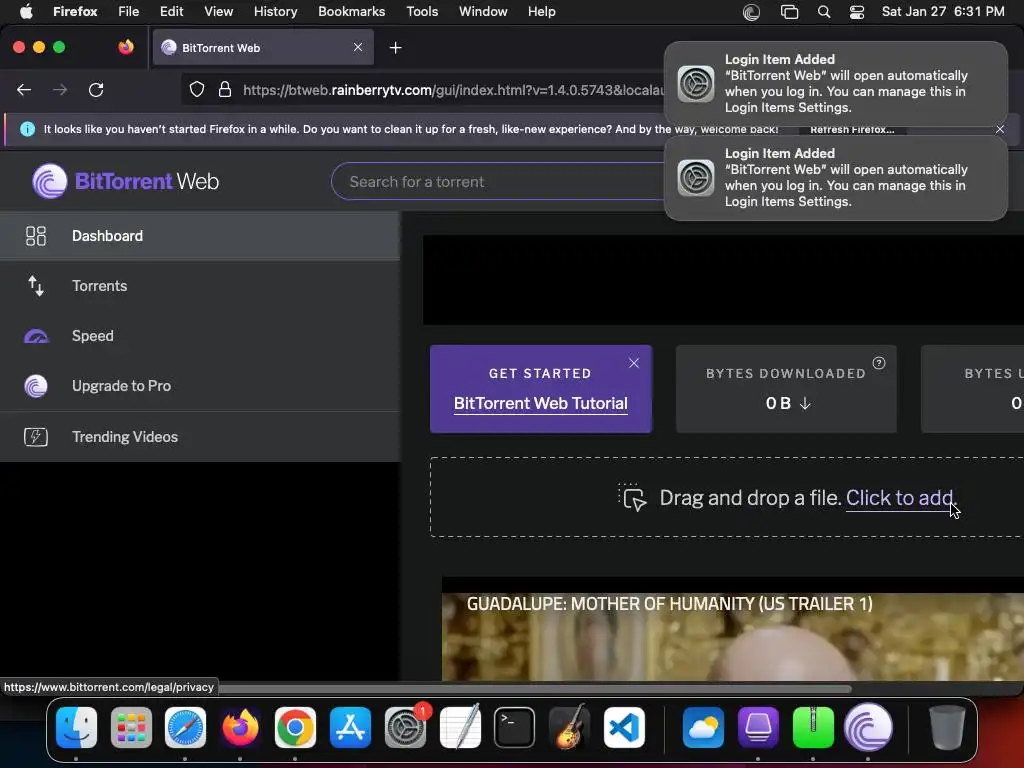The width and height of the screenshot is (1024, 768).
Task: Open the Torrents section
Action: tap(200, 286)
